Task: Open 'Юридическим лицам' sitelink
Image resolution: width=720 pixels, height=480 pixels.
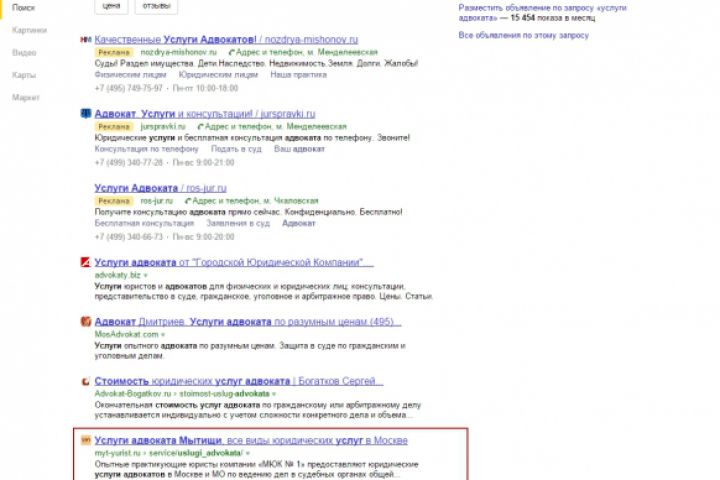Action: [x=218, y=74]
